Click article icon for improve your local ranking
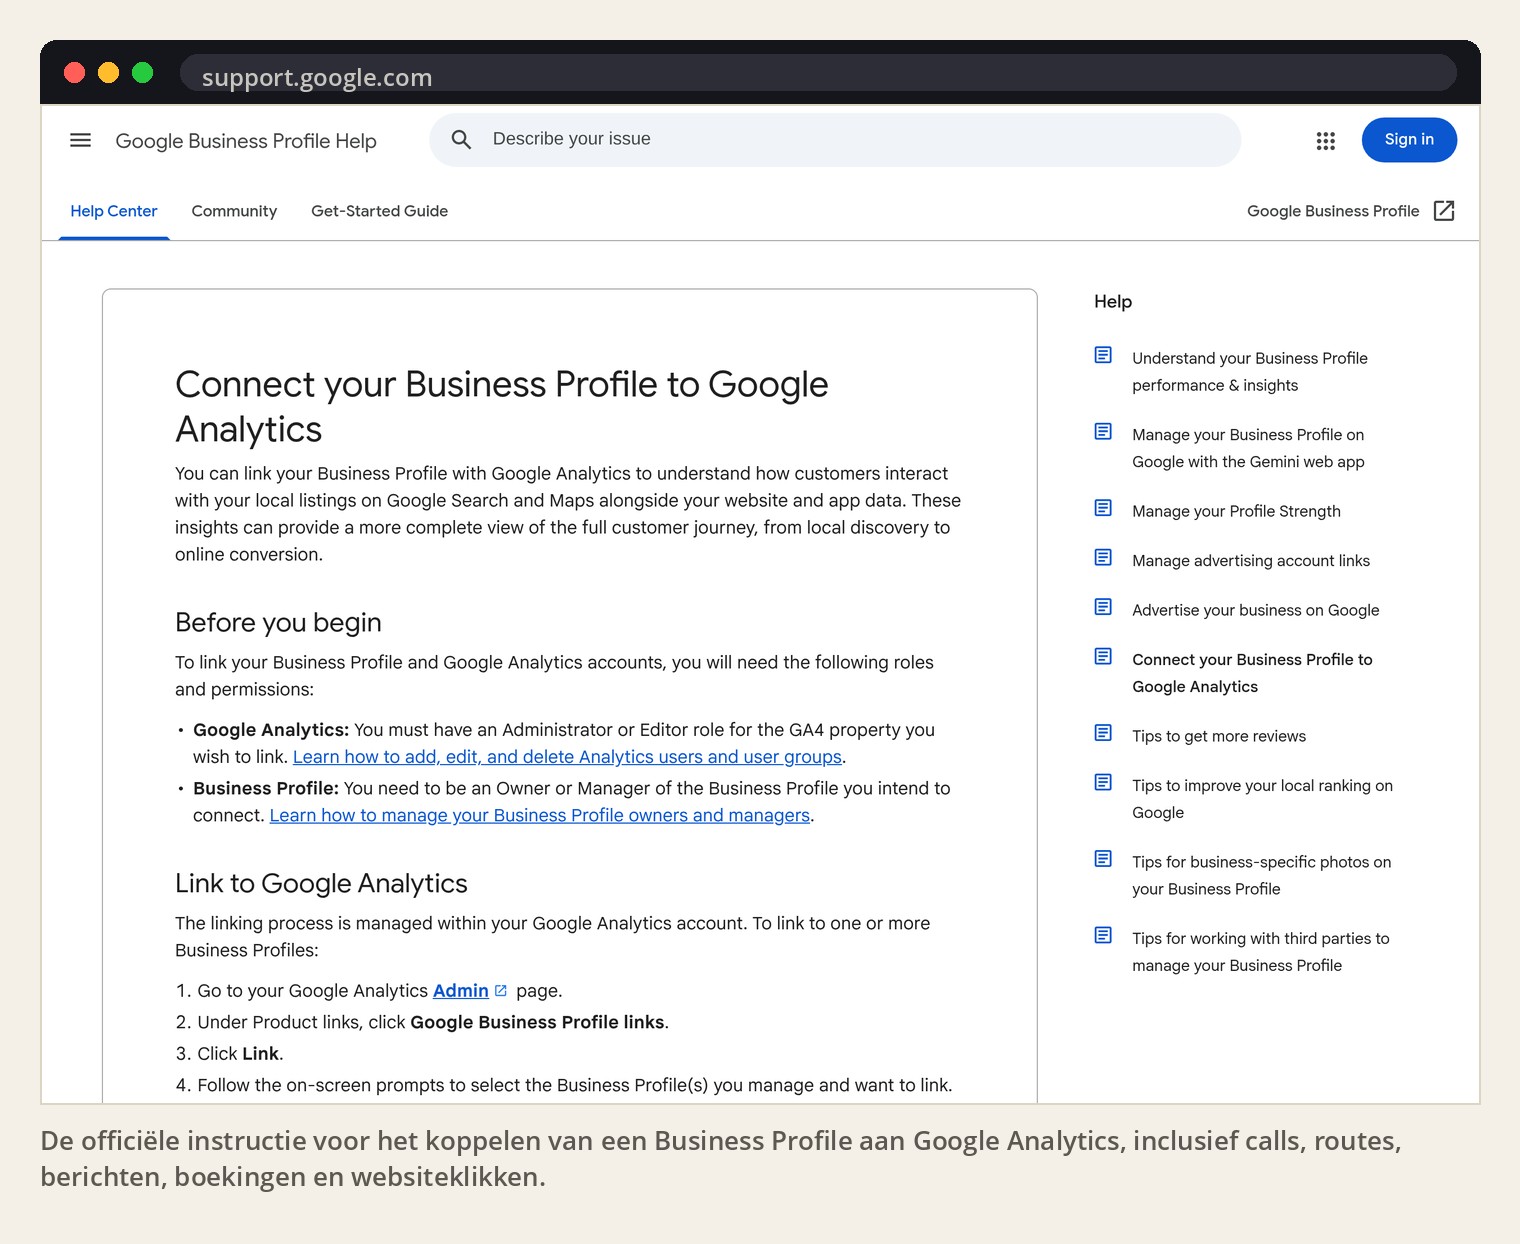 [x=1103, y=782]
